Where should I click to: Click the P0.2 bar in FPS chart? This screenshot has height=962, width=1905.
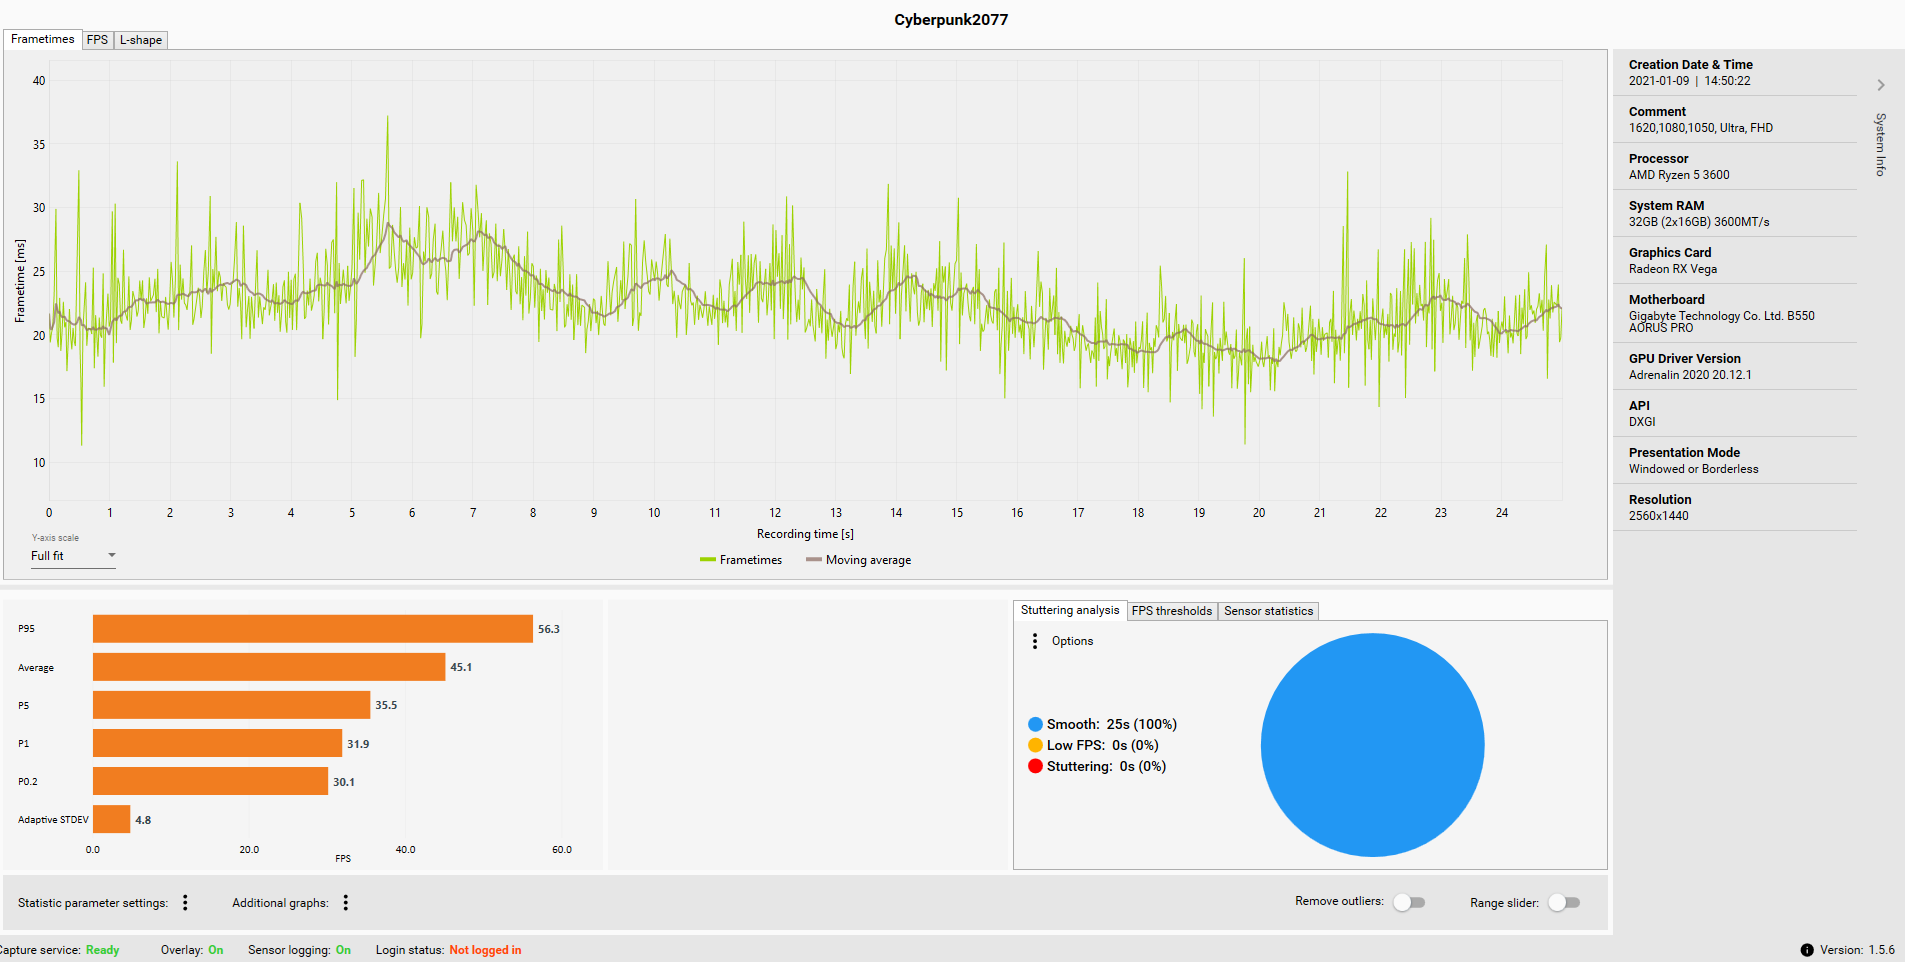(x=210, y=781)
